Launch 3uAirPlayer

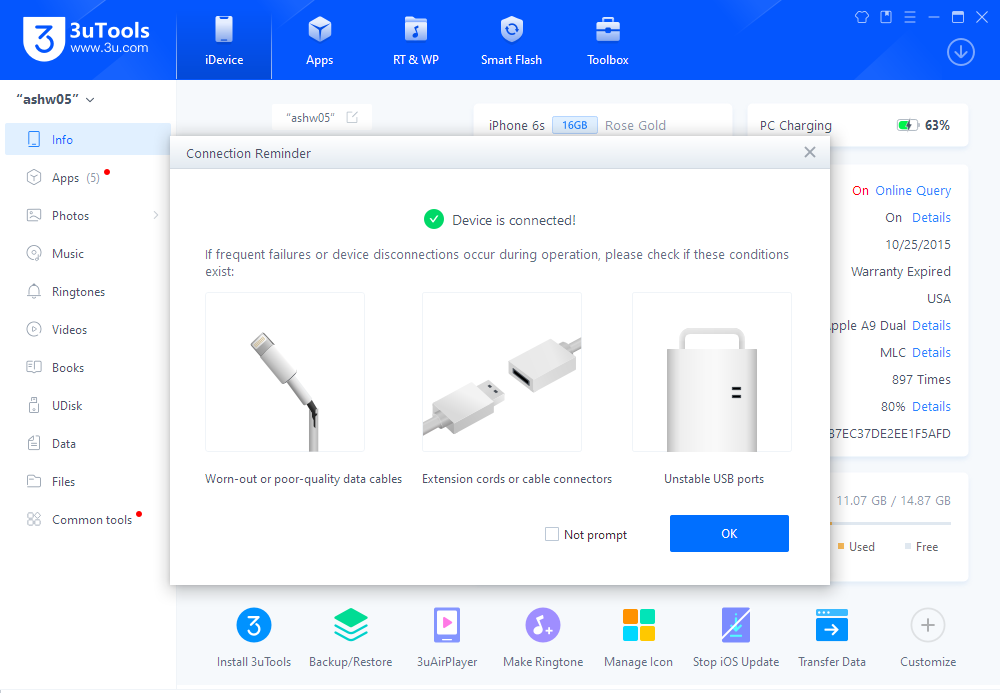(x=447, y=636)
